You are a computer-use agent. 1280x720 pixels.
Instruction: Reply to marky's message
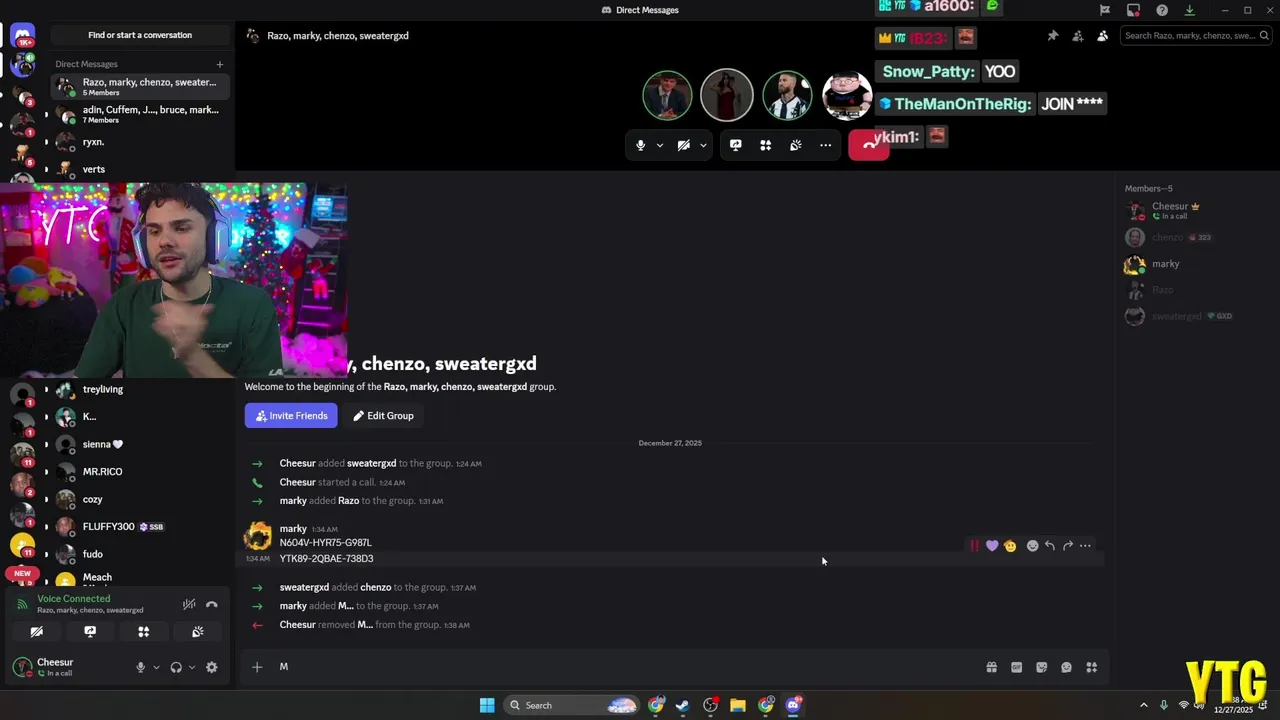[1050, 546]
